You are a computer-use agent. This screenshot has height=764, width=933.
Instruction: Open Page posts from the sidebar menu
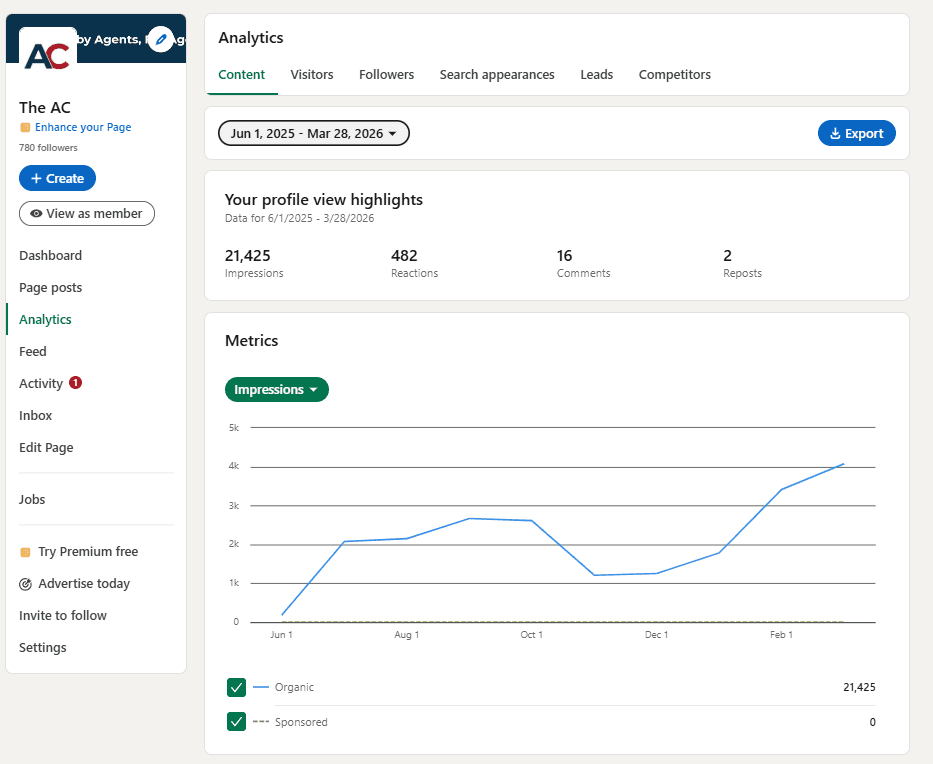pos(51,287)
